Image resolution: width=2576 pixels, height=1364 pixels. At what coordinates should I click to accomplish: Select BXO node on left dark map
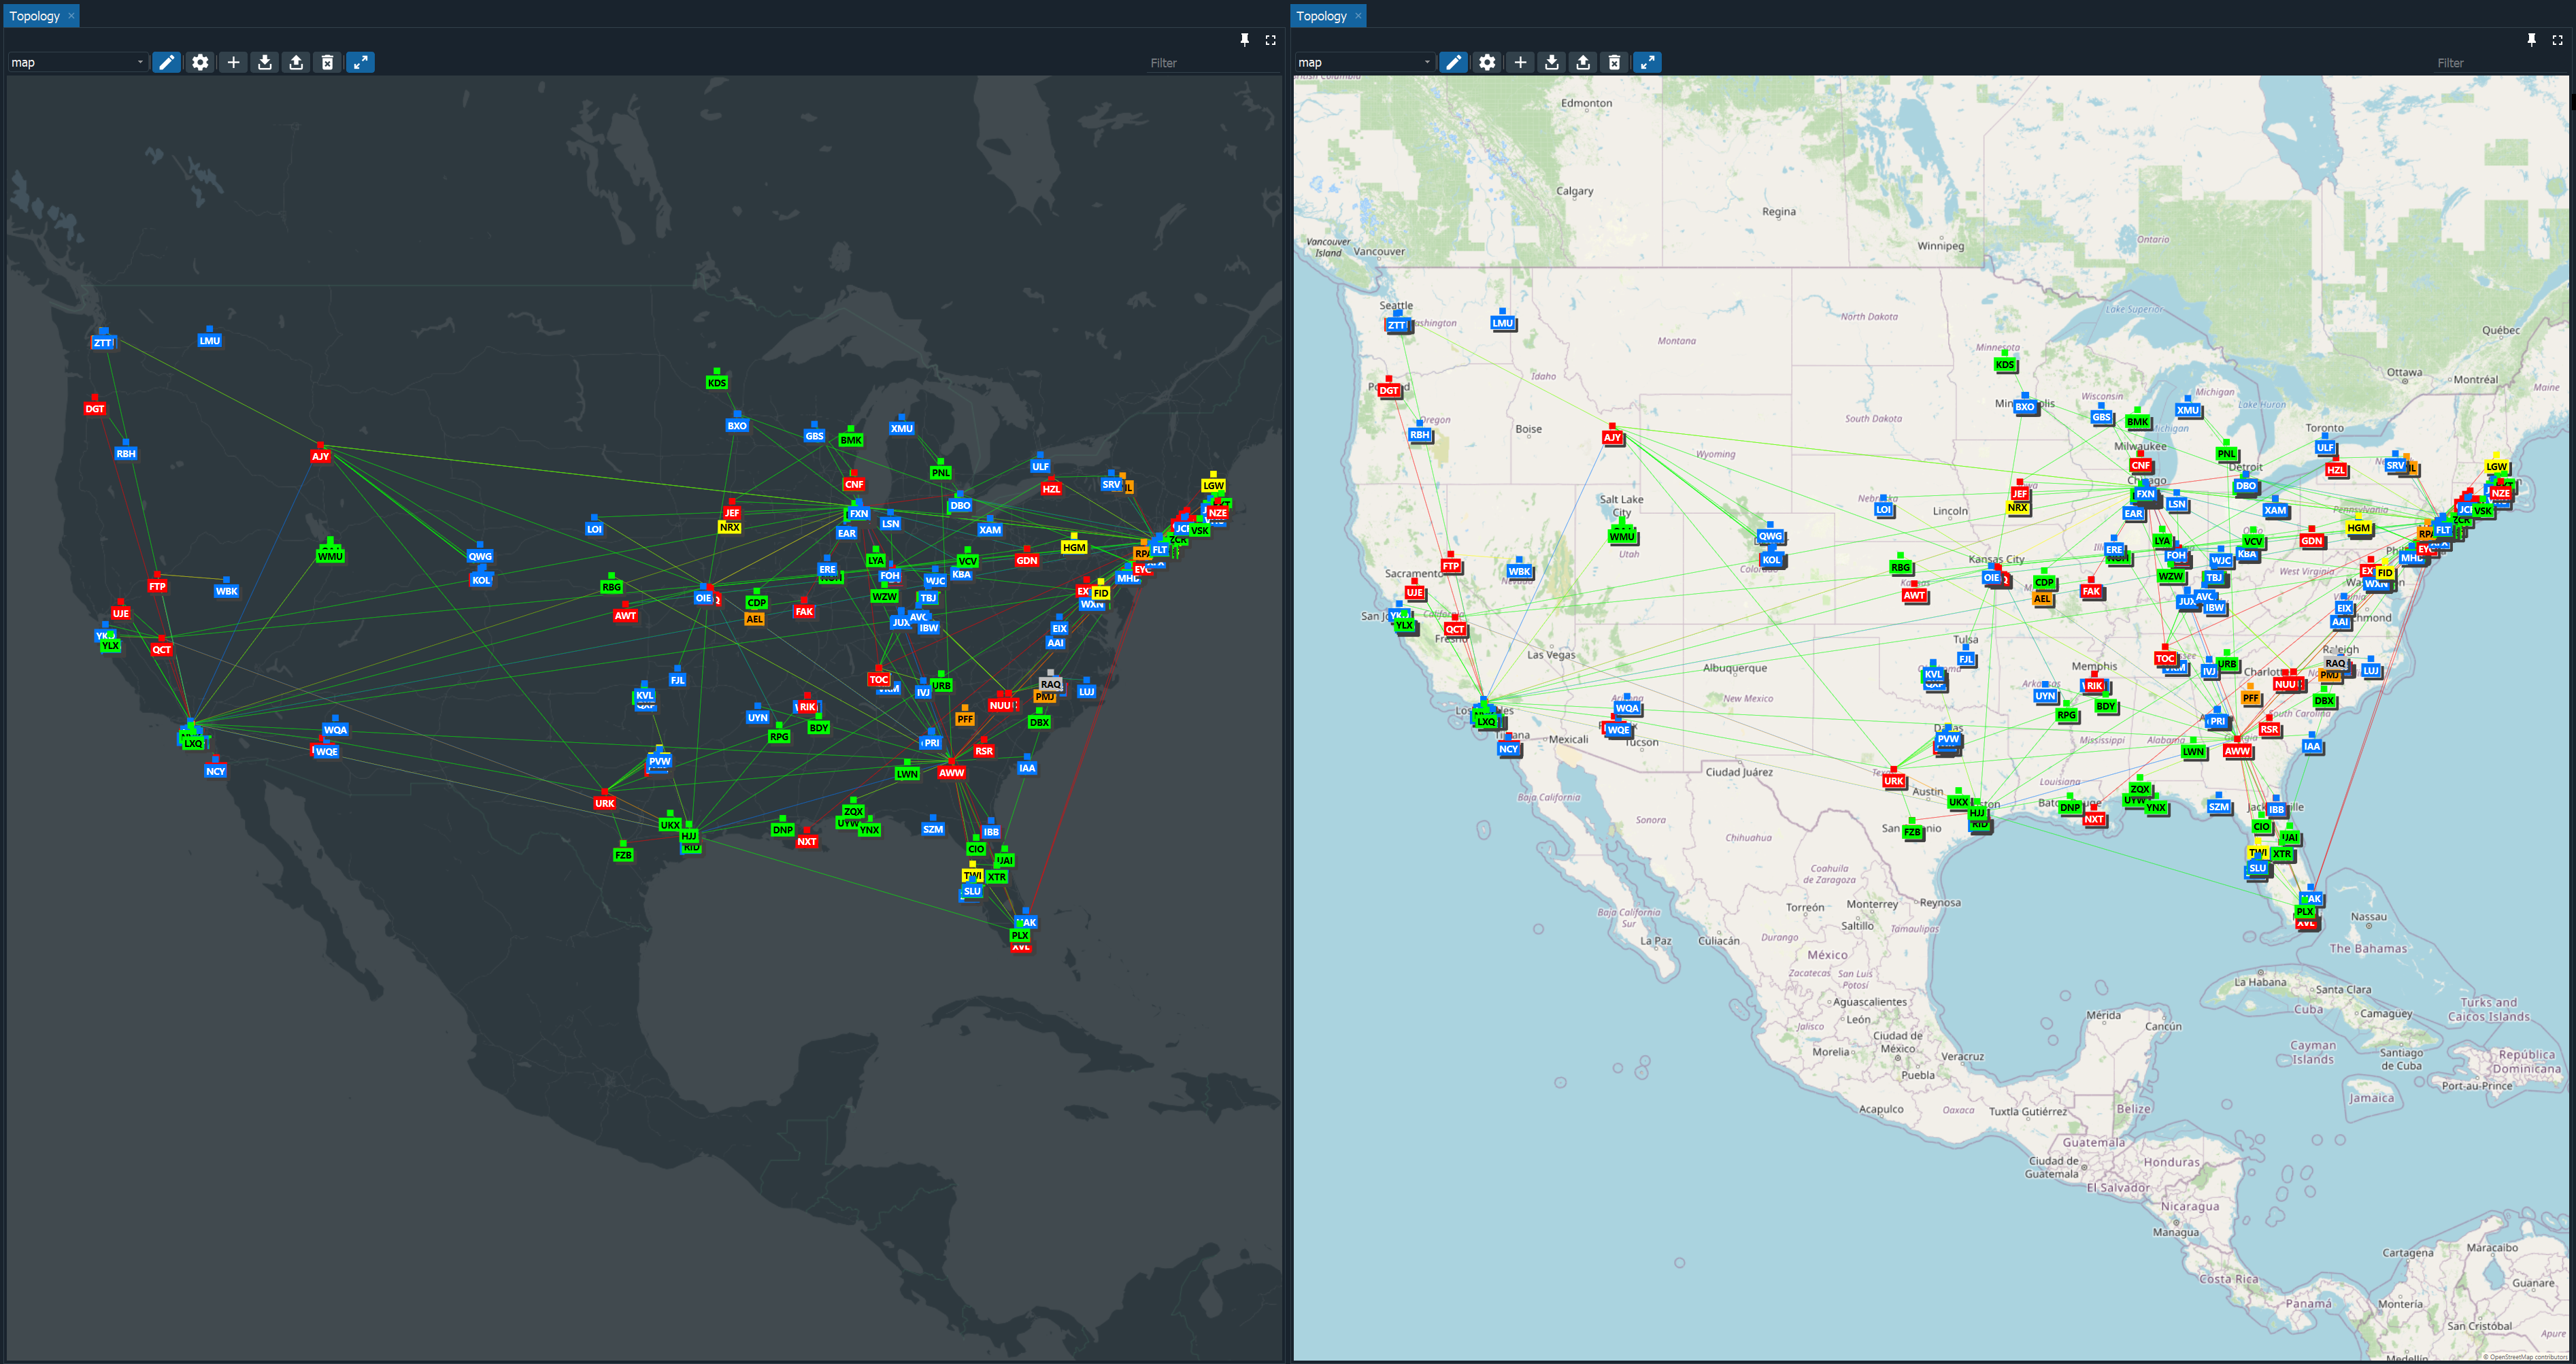pyautogui.click(x=737, y=425)
